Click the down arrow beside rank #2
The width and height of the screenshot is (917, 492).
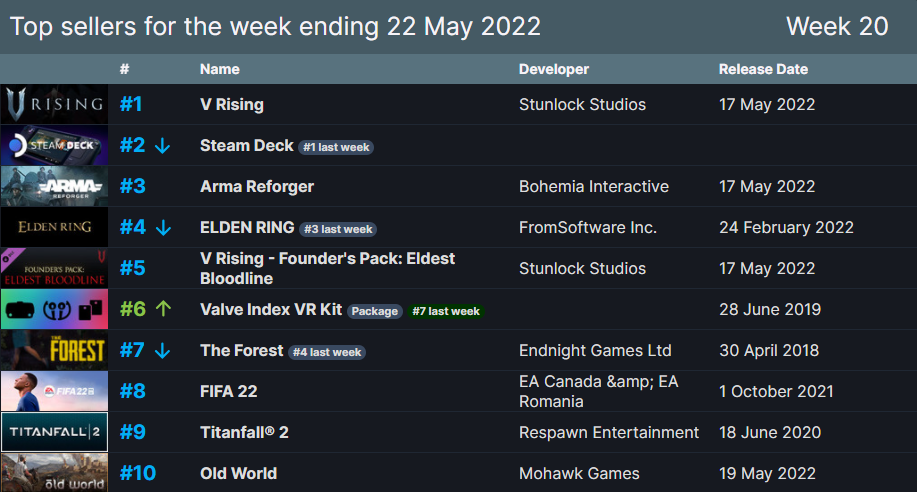pyautogui.click(x=163, y=146)
